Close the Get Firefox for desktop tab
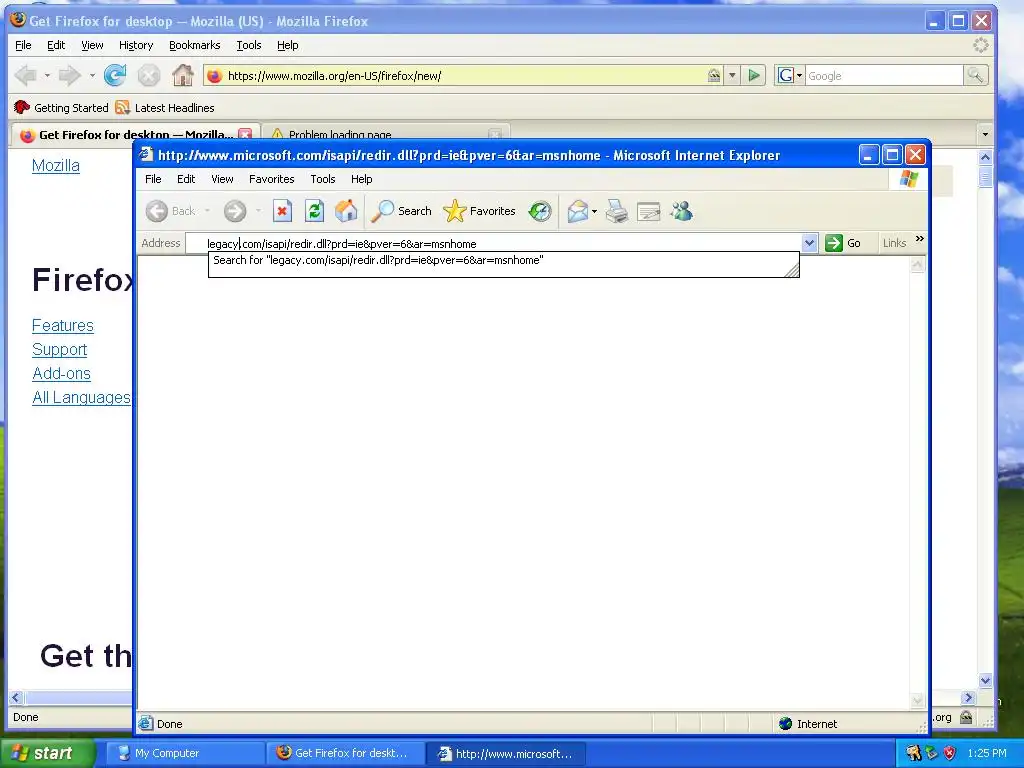Viewport: 1024px width, 768px height. [245, 134]
